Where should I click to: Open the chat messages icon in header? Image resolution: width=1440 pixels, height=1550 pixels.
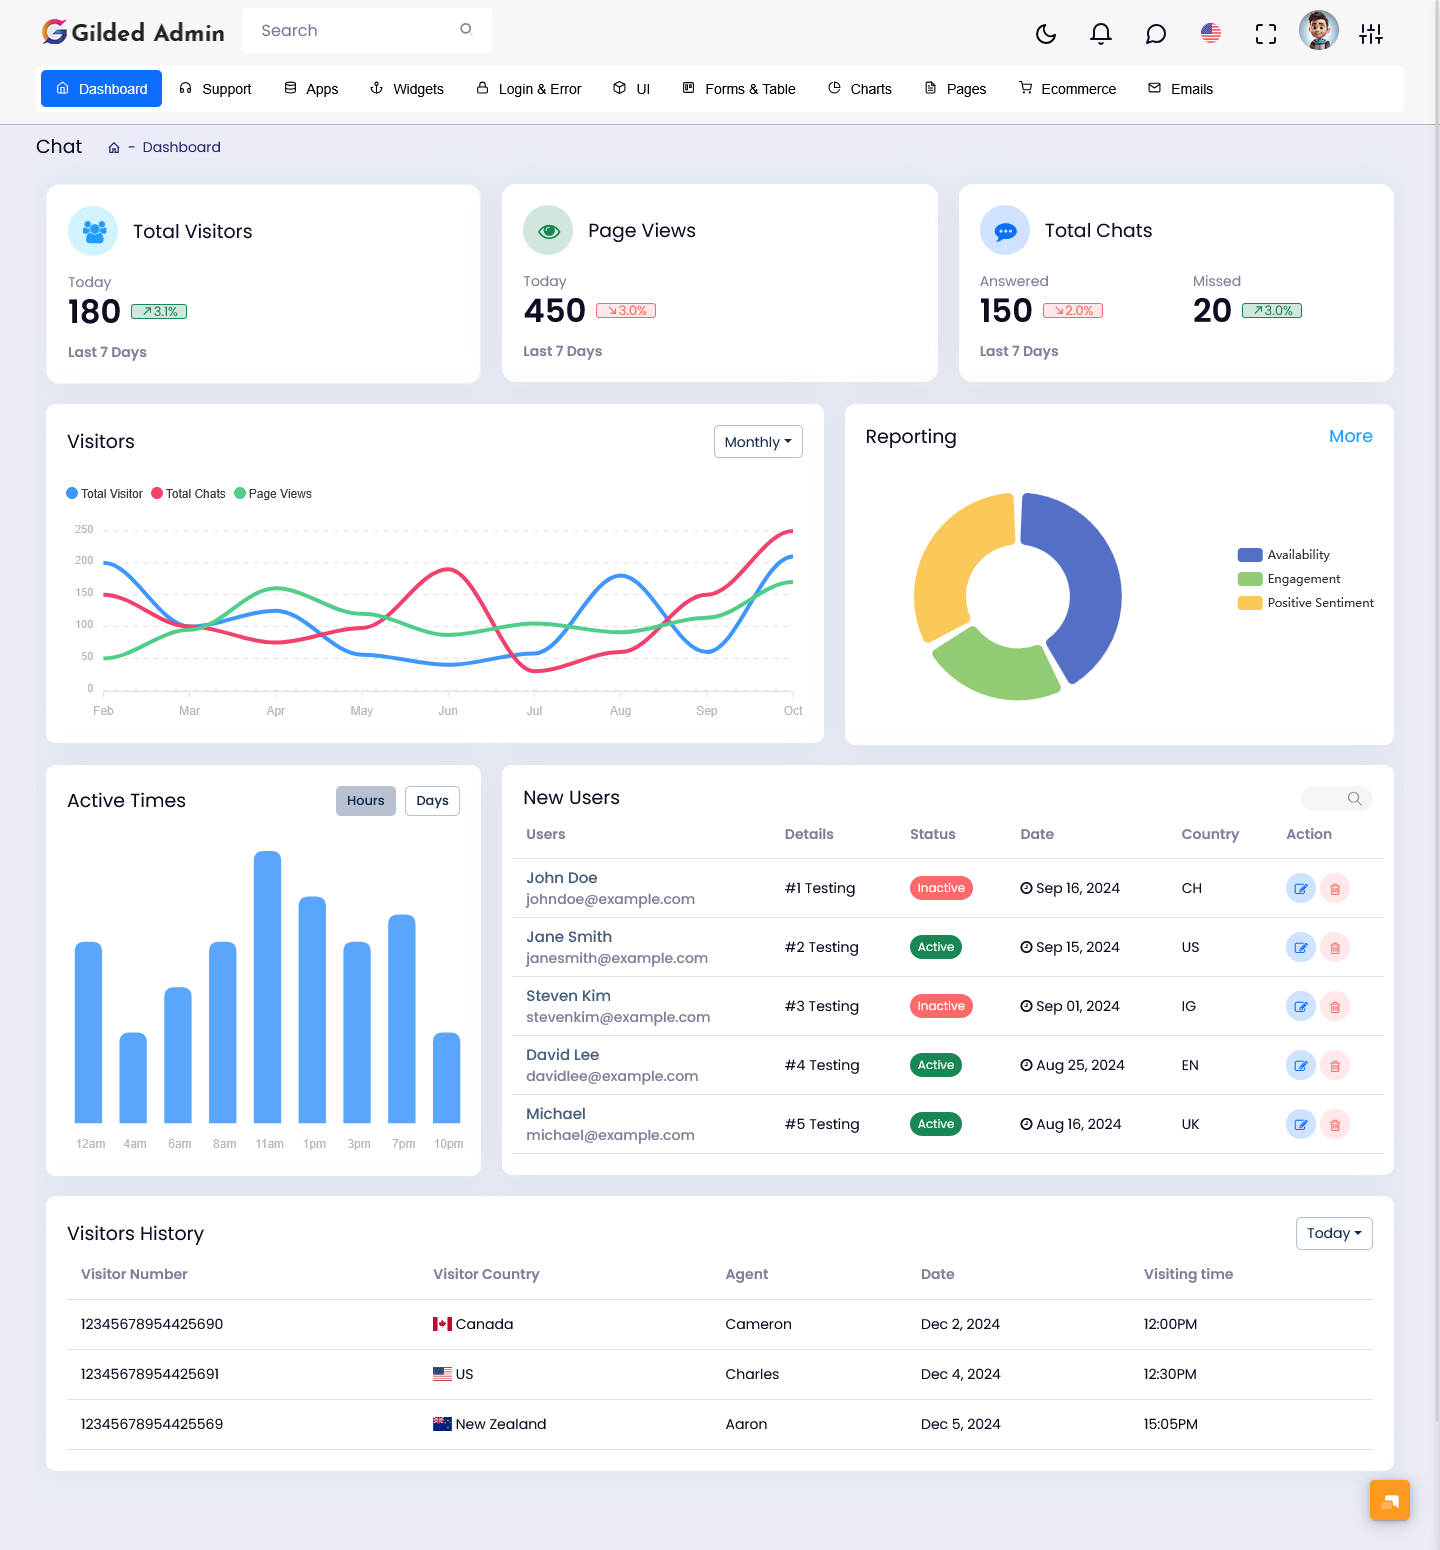pyautogui.click(x=1156, y=34)
